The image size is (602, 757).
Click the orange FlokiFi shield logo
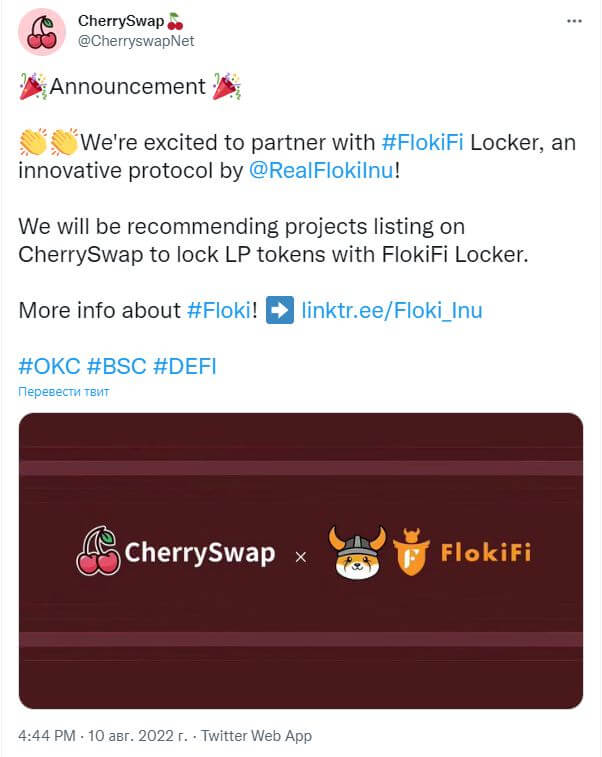point(411,552)
